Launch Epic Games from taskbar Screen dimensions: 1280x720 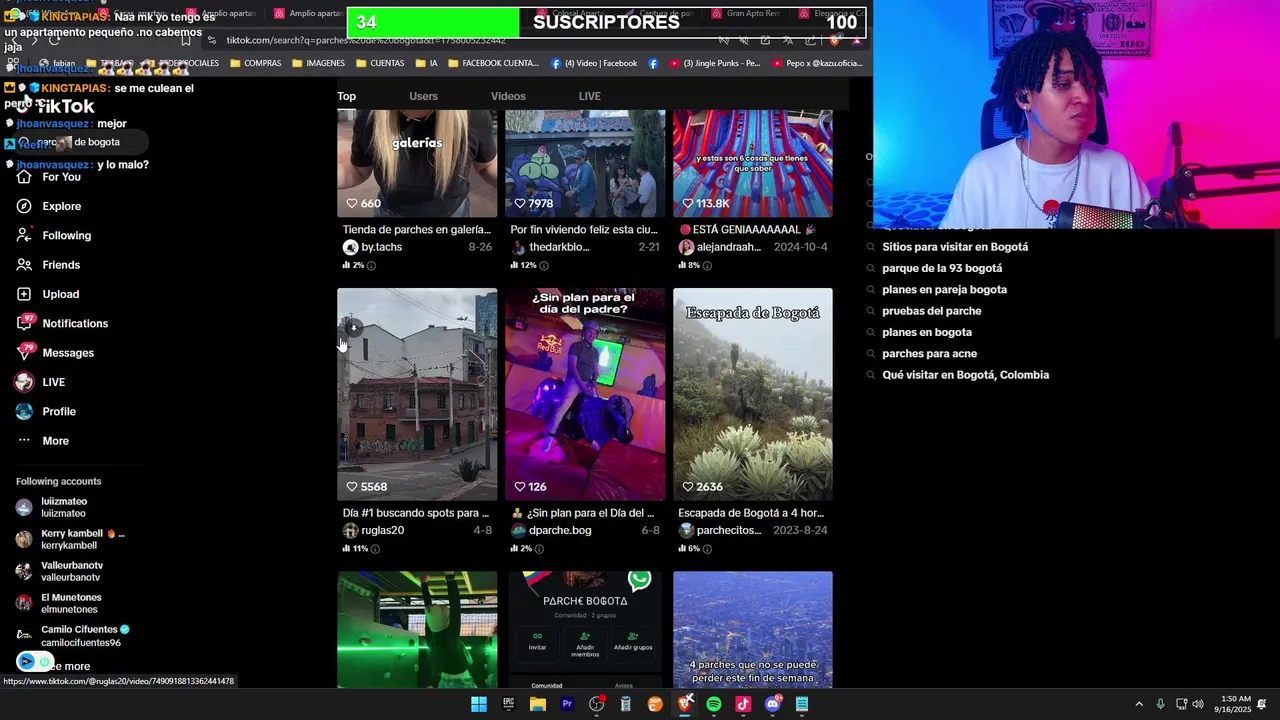(x=508, y=704)
